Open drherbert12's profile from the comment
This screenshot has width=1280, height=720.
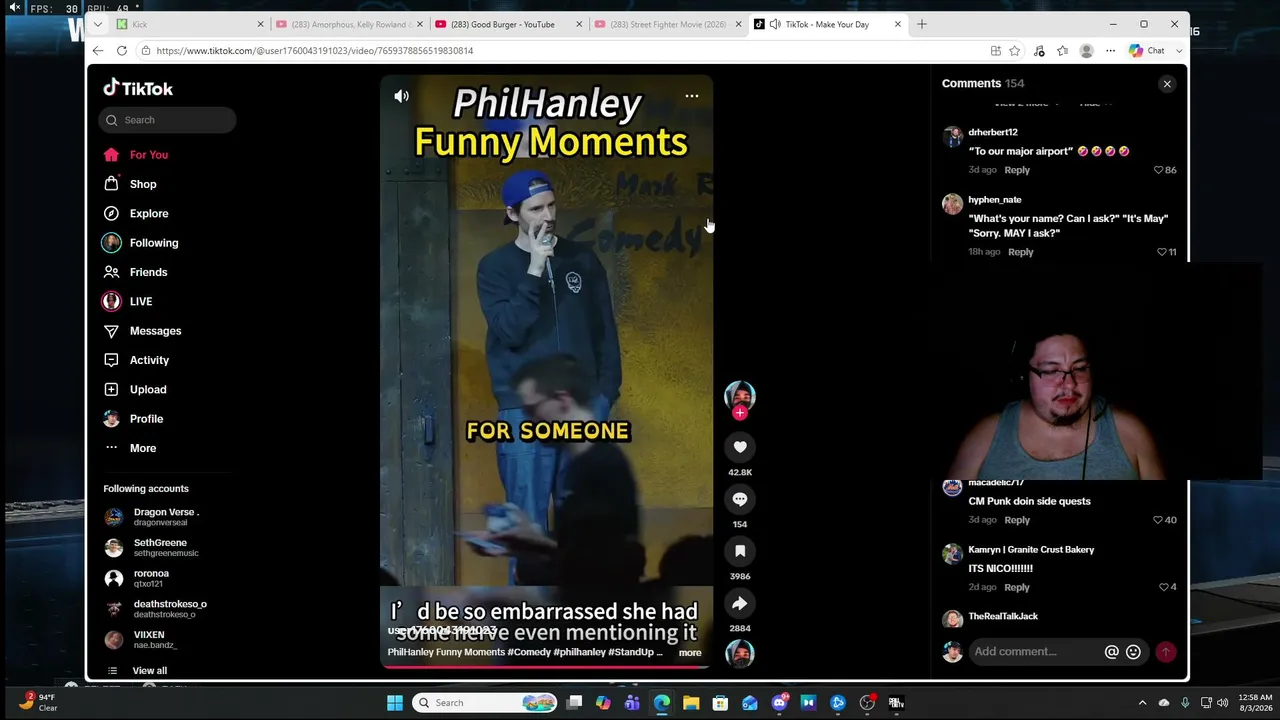[x=993, y=132]
